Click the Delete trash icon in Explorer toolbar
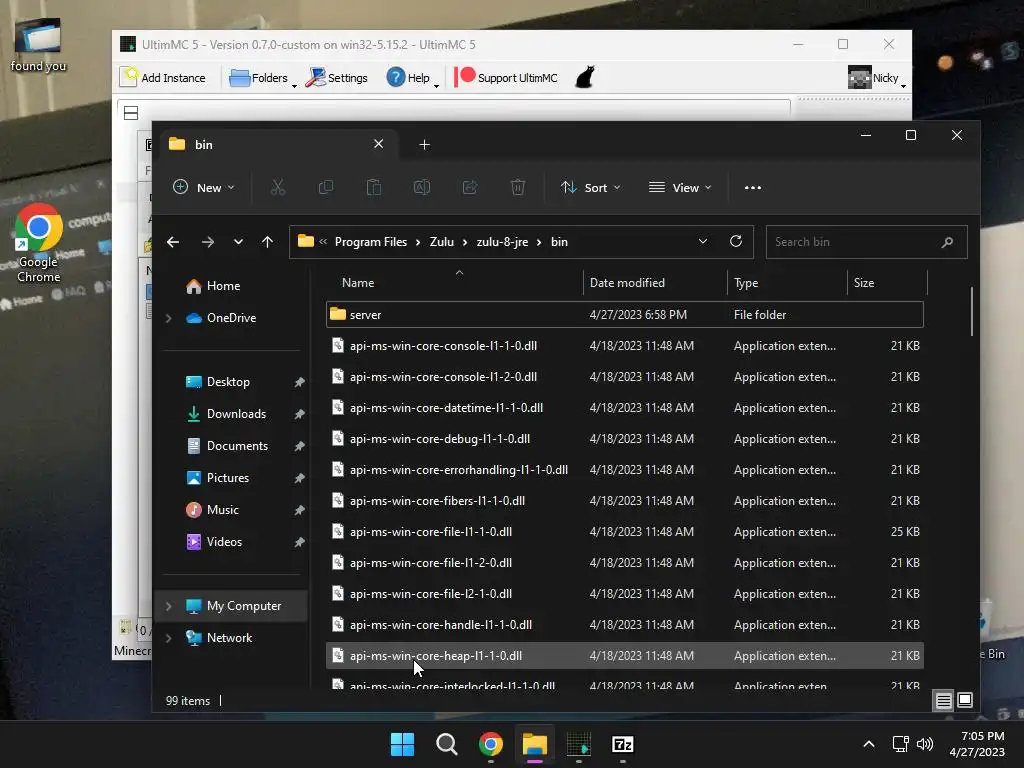The image size is (1024, 768). [518, 188]
